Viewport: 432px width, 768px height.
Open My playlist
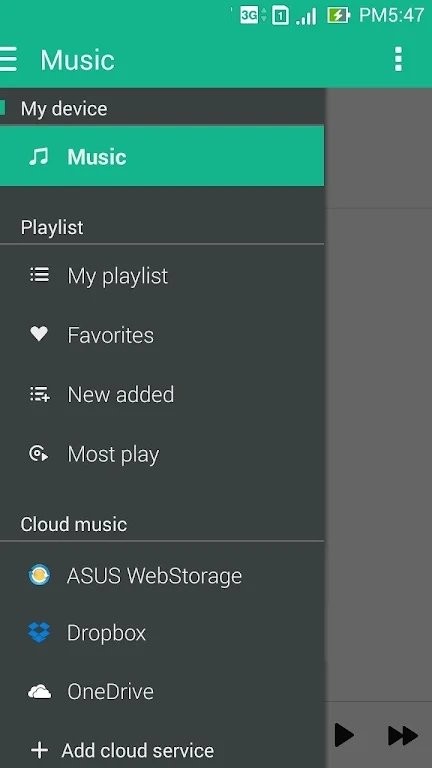(162, 275)
